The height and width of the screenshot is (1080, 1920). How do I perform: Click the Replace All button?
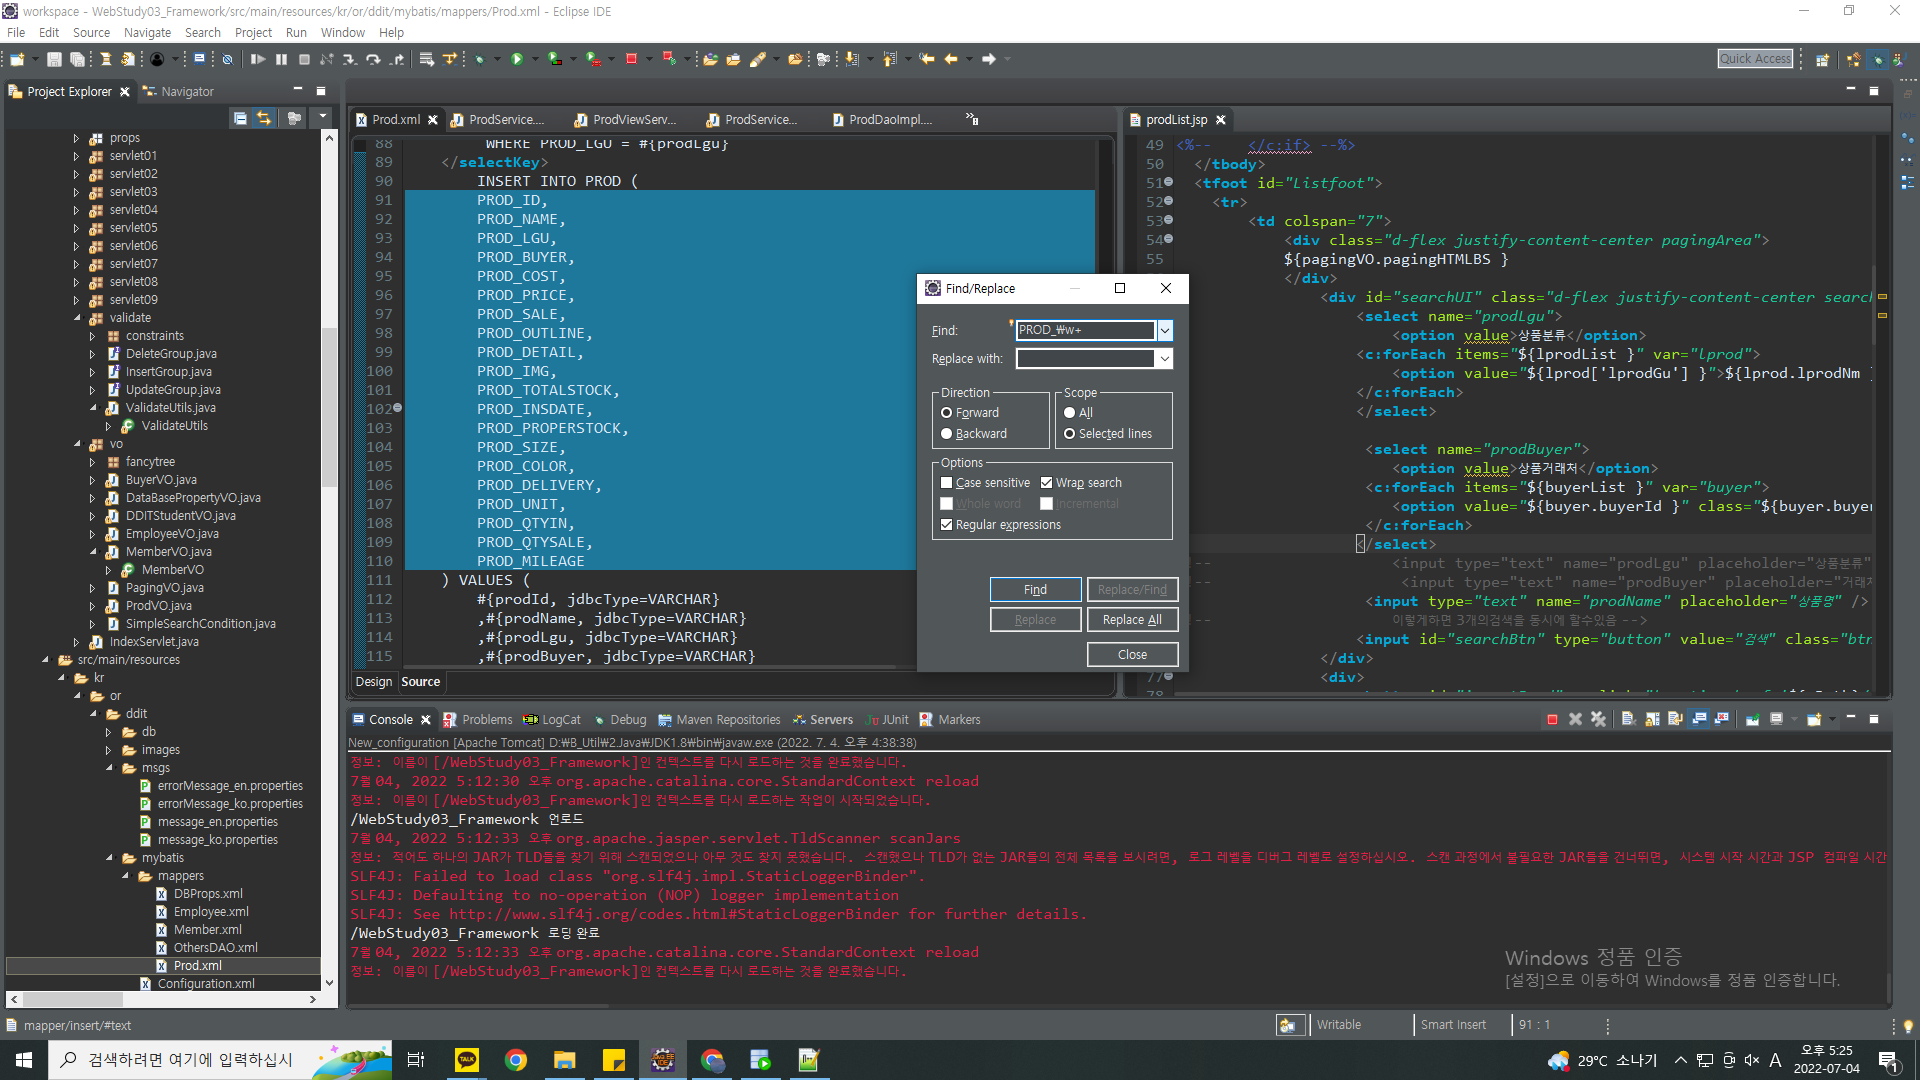point(1132,620)
